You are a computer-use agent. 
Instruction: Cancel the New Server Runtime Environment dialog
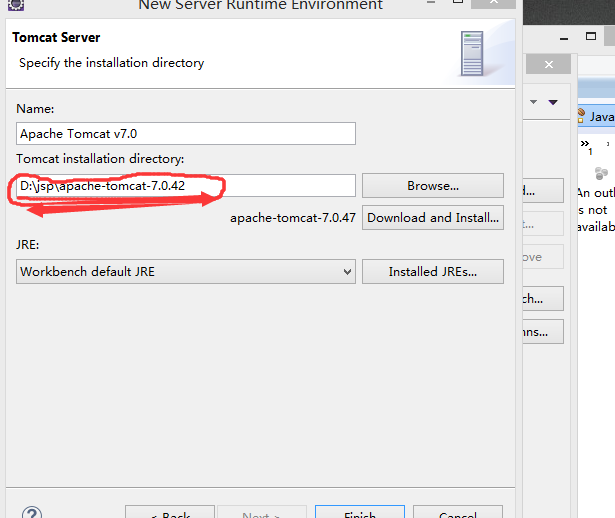(458, 512)
